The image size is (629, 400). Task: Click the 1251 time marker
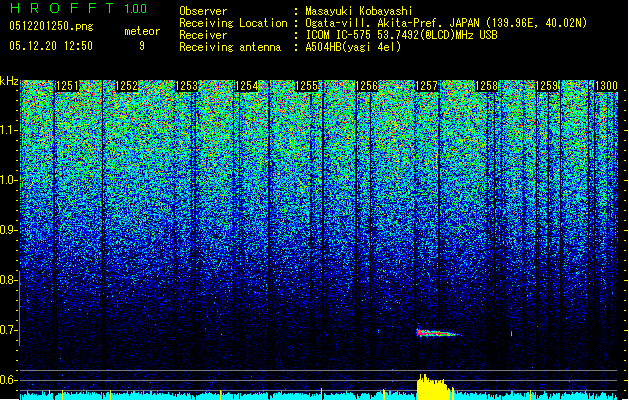67,86
